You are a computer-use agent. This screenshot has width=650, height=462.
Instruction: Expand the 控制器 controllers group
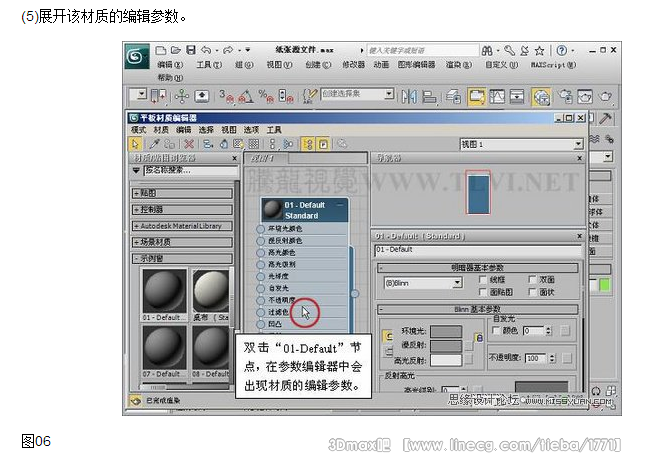pos(182,209)
